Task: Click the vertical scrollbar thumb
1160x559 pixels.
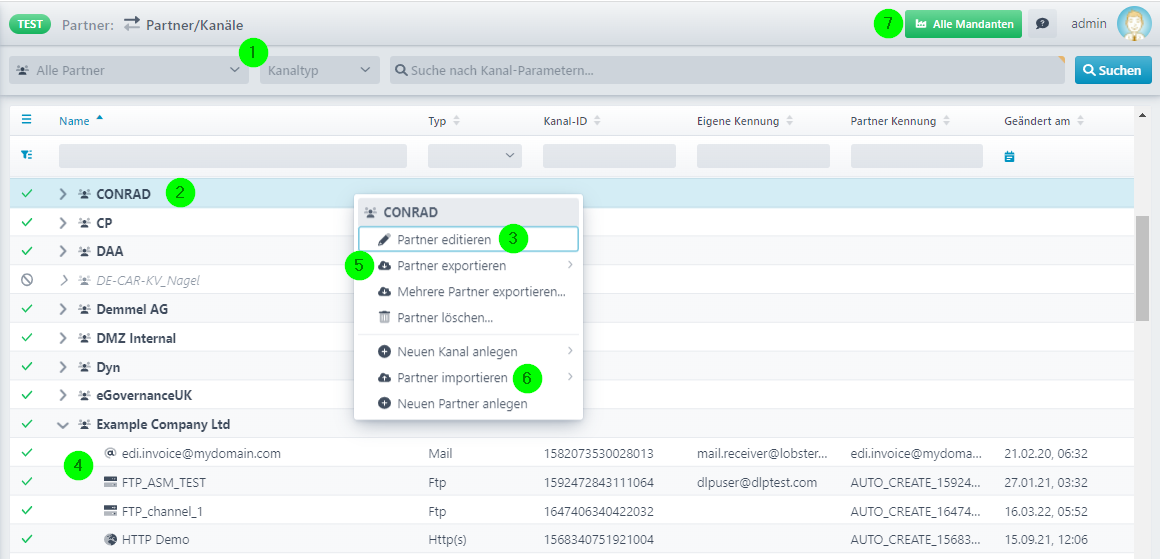Action: pos(1142,269)
